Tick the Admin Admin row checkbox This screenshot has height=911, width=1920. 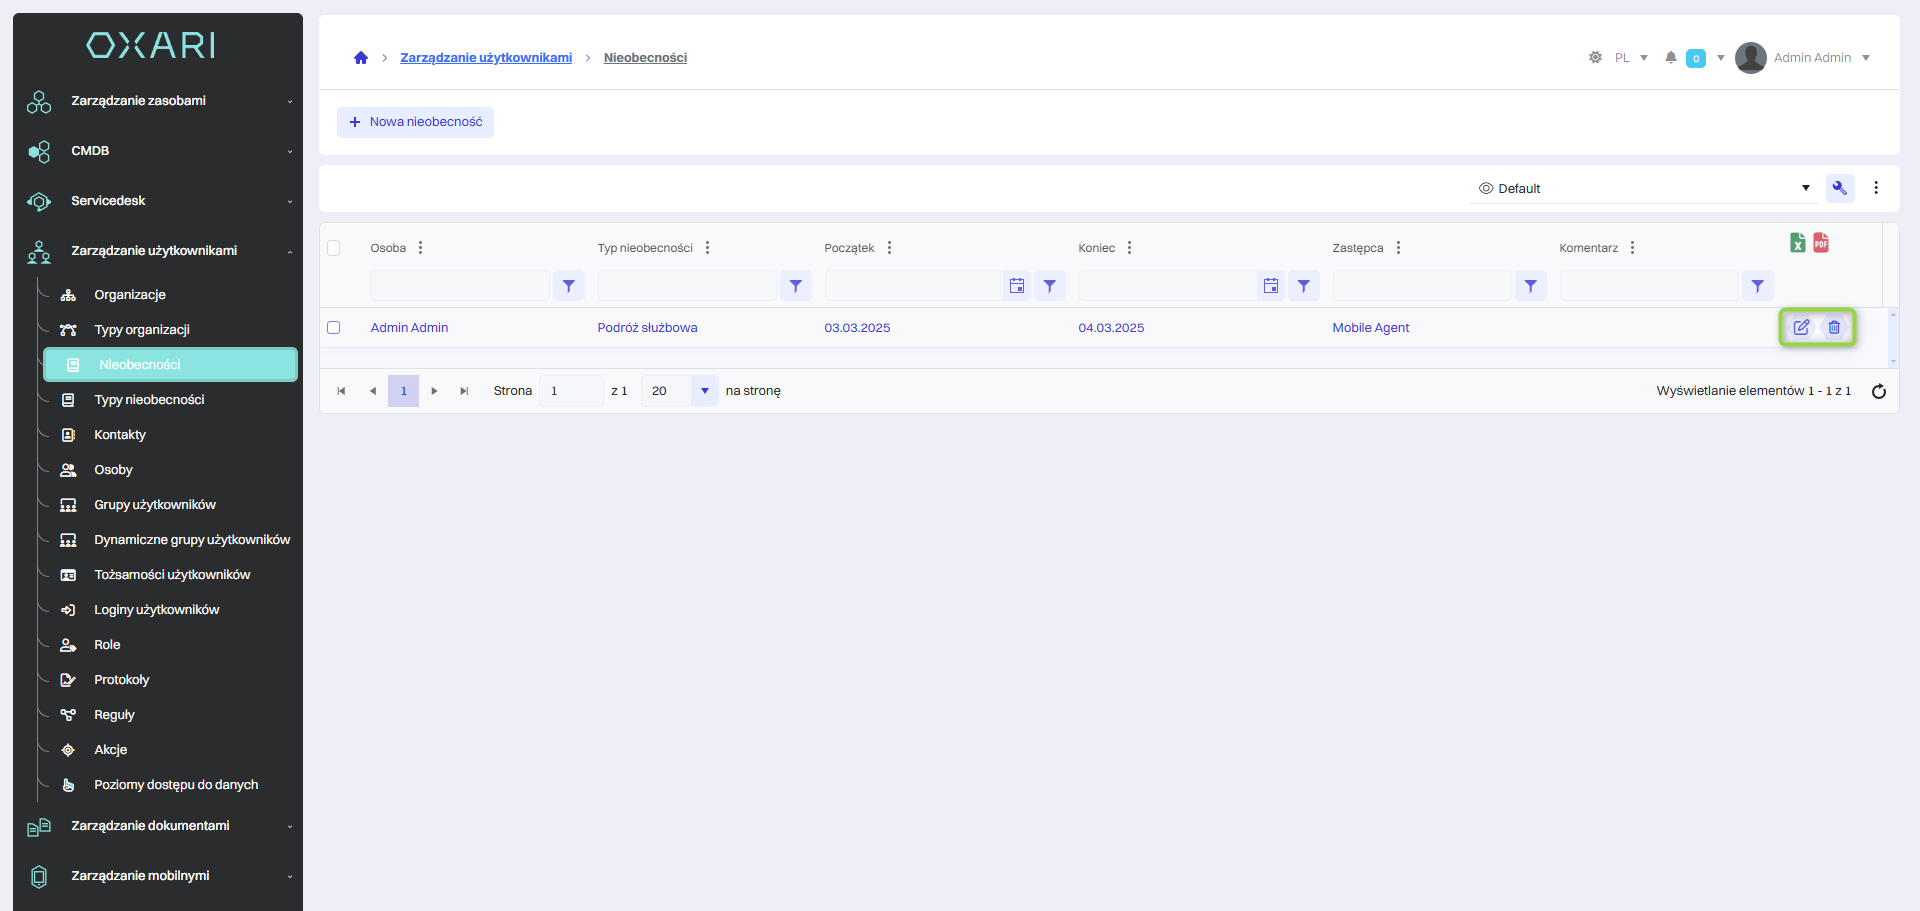[334, 328]
